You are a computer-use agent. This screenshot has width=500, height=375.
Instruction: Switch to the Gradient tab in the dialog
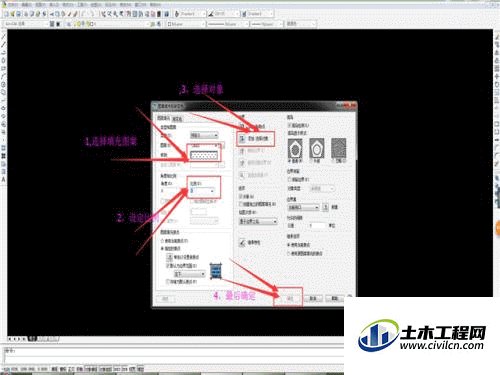pyautogui.click(x=177, y=118)
